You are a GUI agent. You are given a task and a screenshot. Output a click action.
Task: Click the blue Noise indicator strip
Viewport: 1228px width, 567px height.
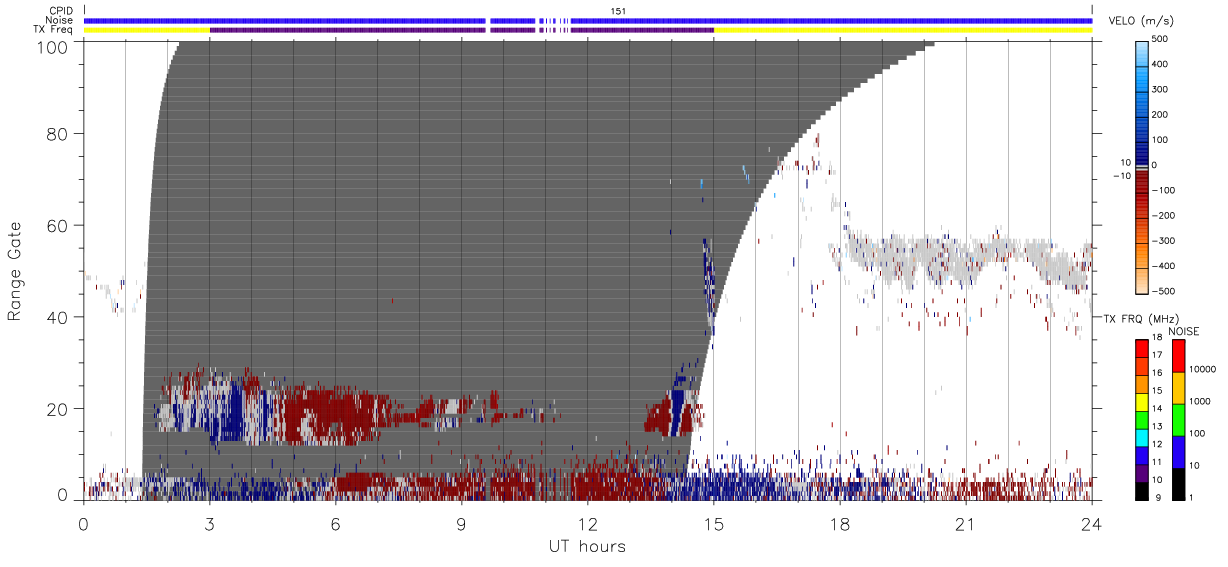tap(588, 20)
